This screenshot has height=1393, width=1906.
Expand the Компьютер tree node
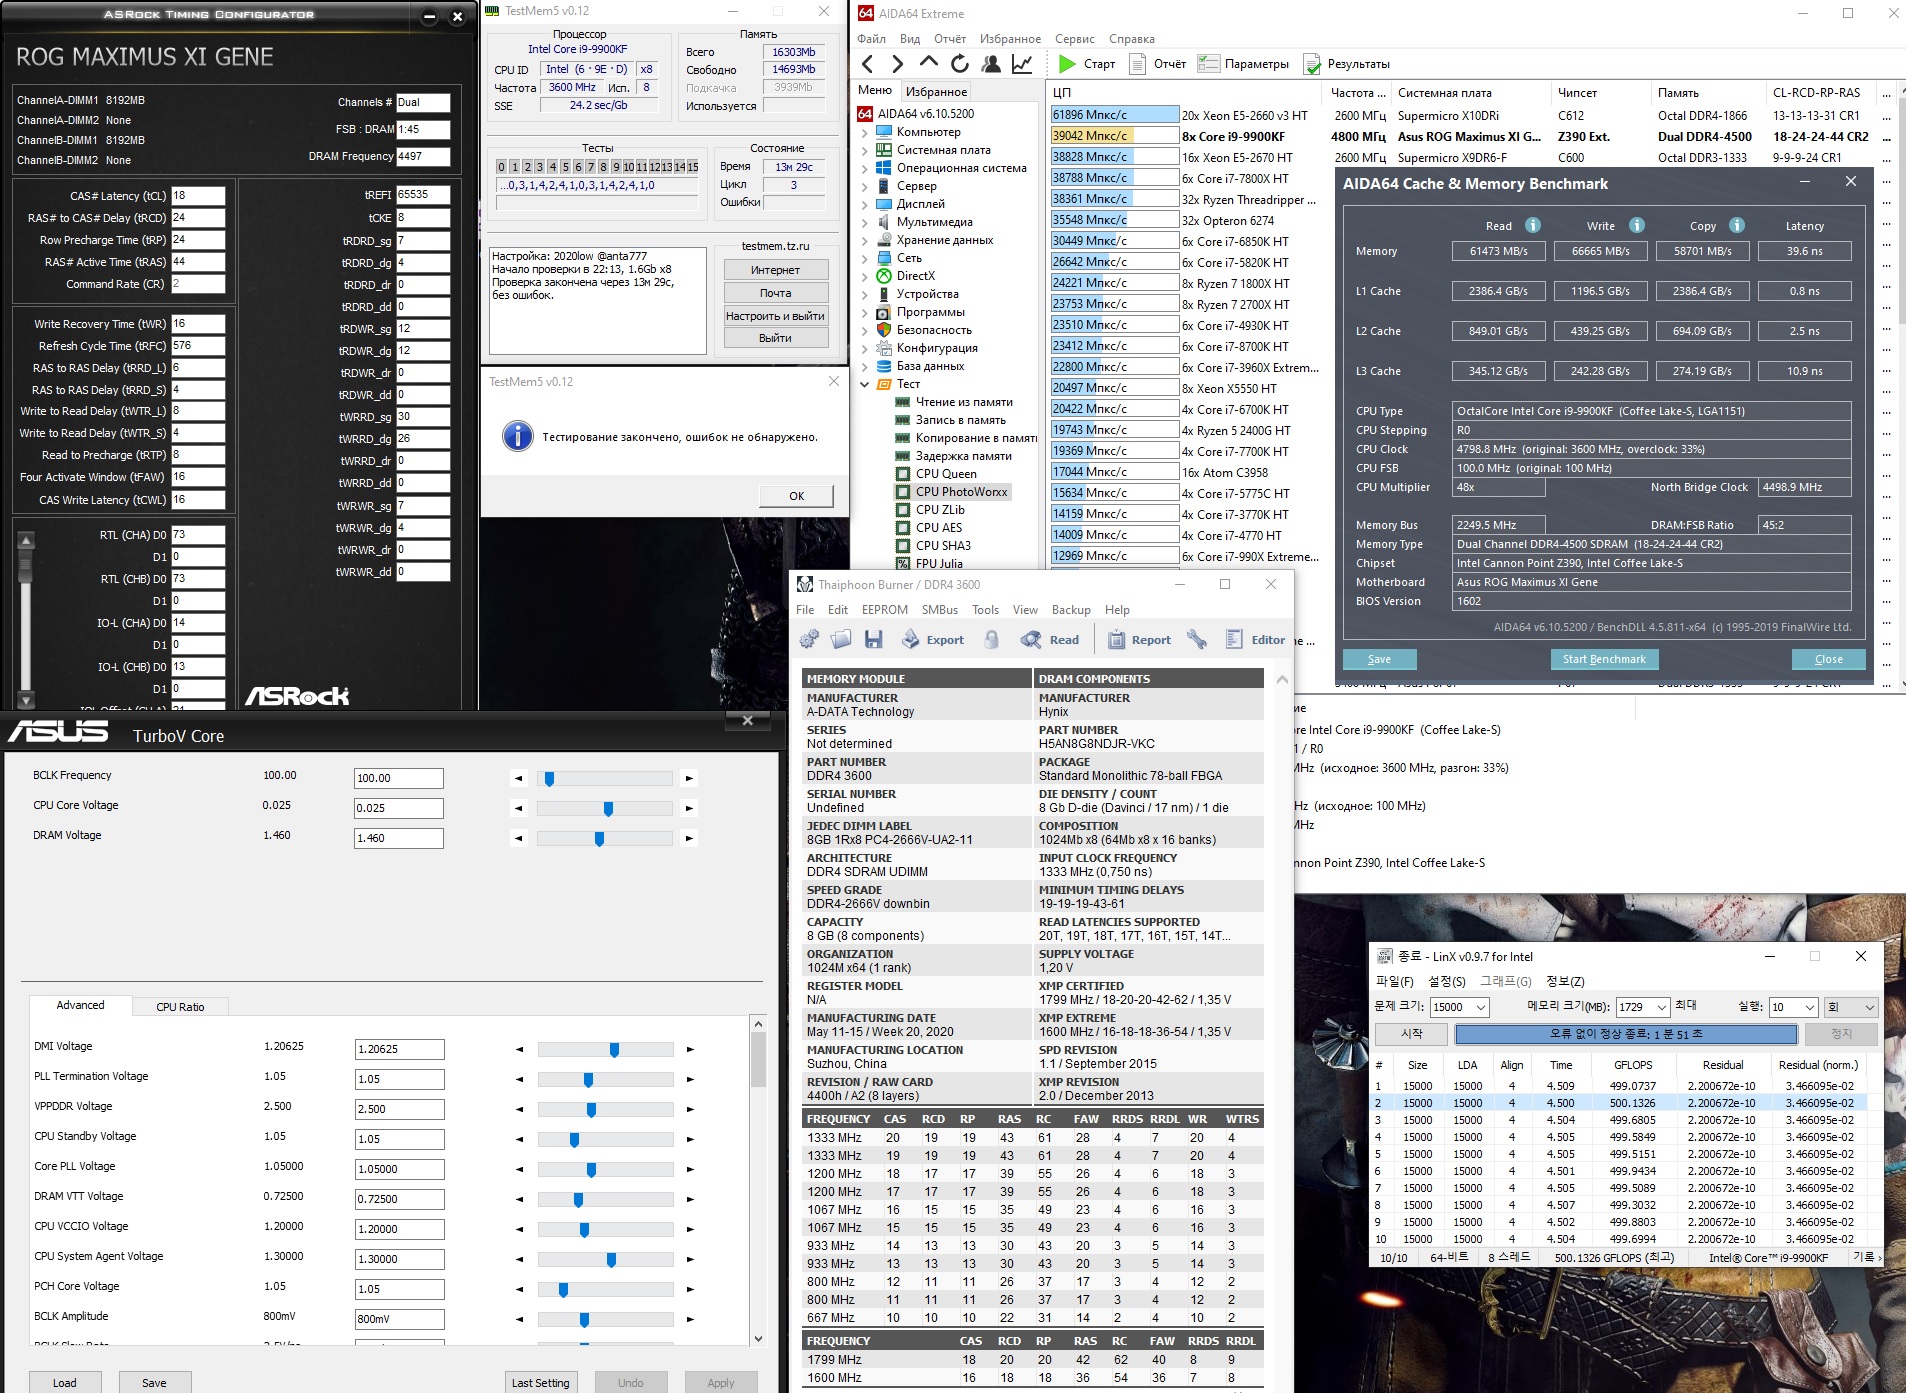865,132
